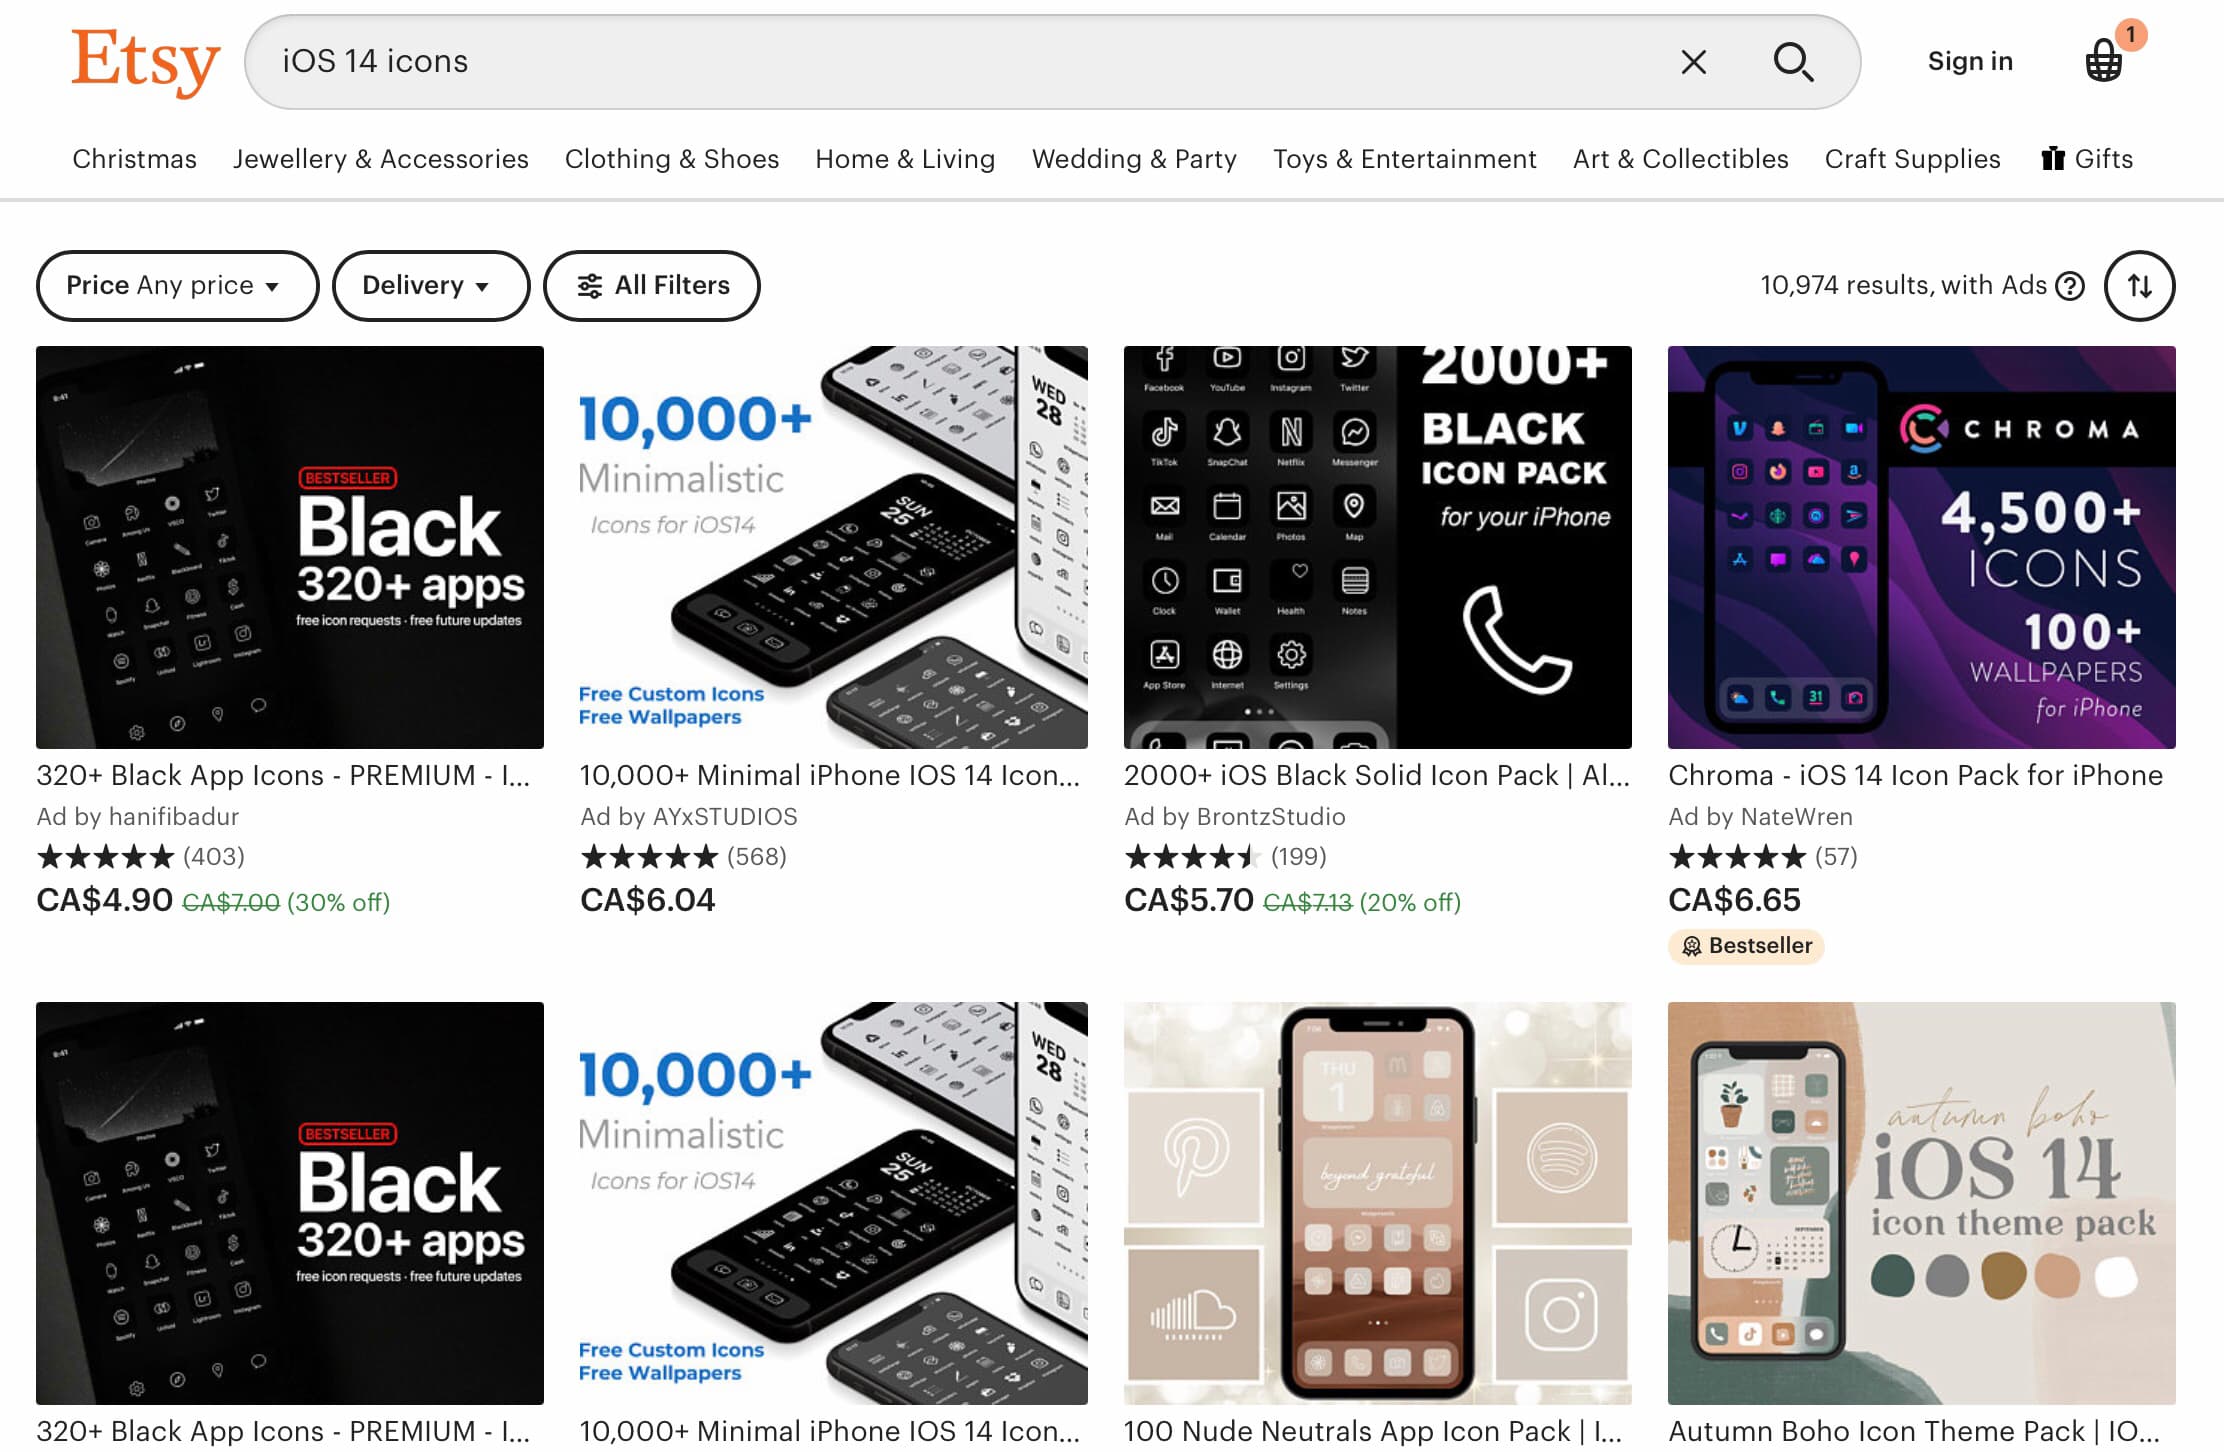The width and height of the screenshot is (2224, 1452).
Task: Open Gifts category with gift icon
Action: (2087, 159)
